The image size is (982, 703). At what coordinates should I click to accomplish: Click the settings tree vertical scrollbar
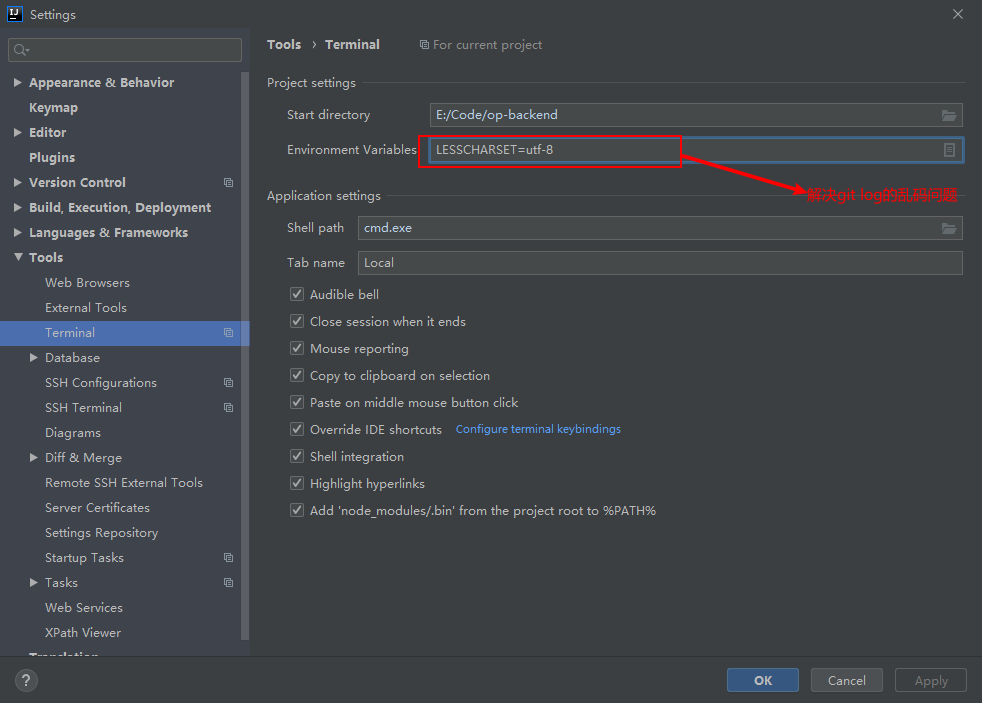pos(245,357)
